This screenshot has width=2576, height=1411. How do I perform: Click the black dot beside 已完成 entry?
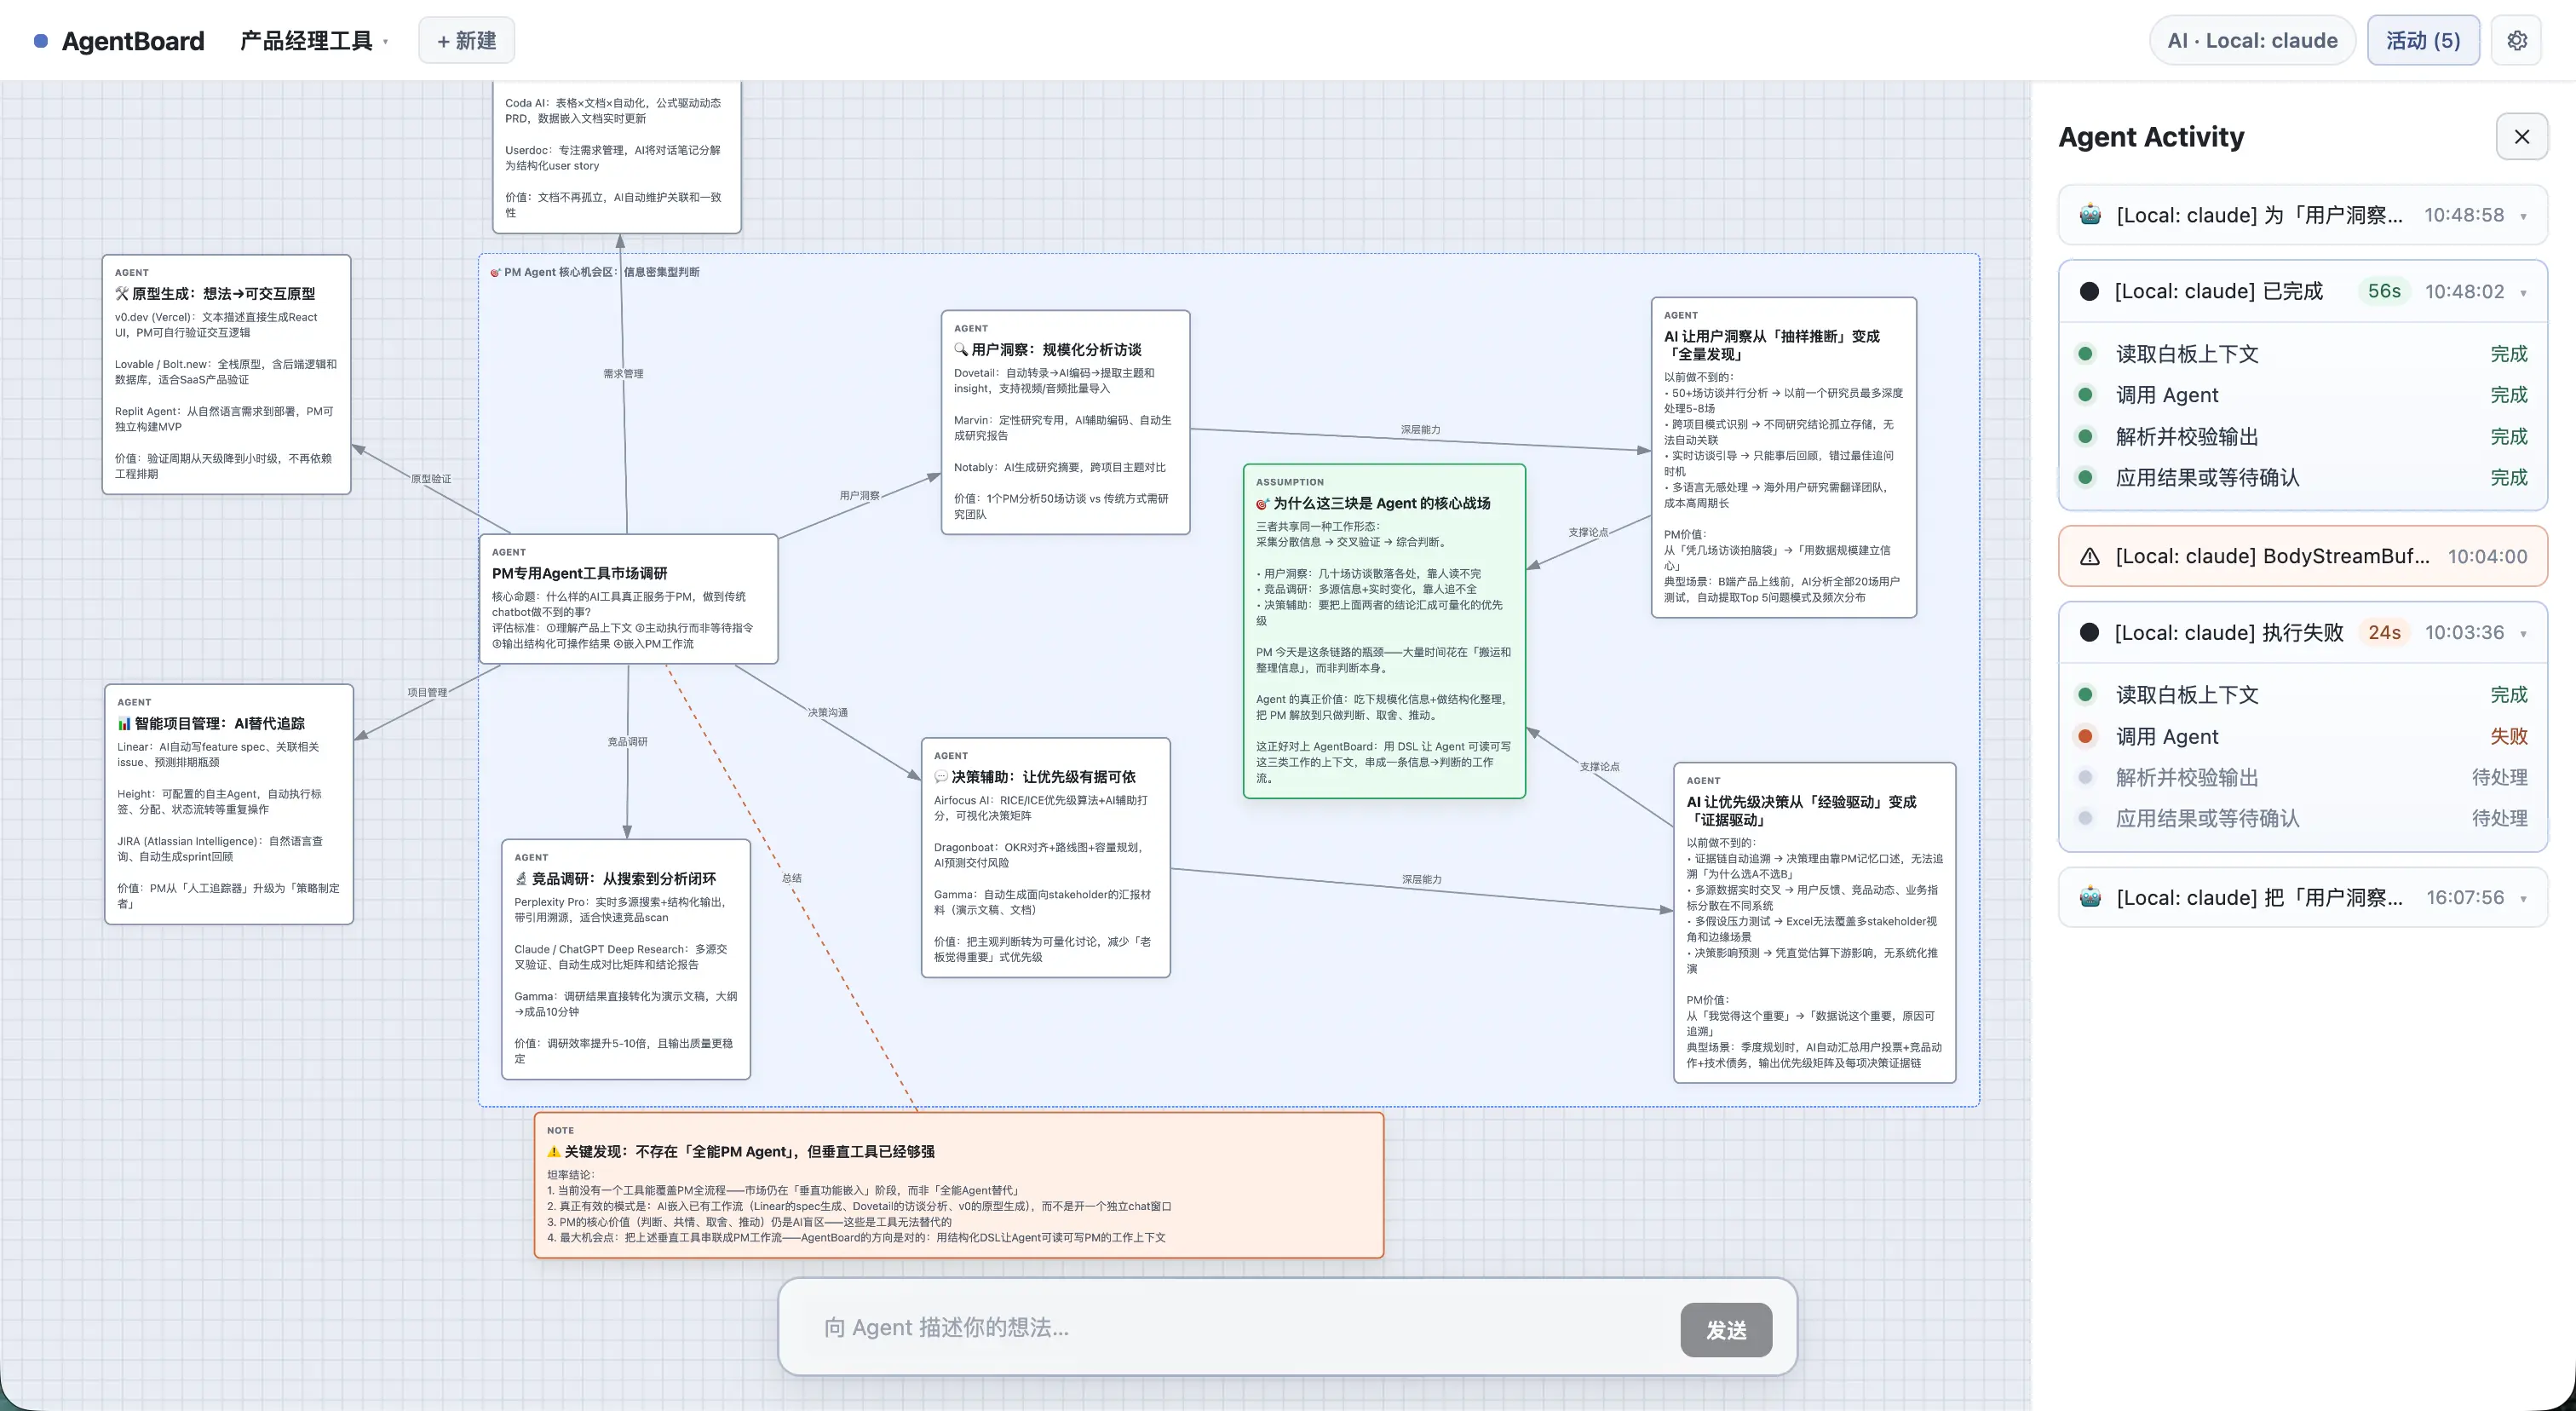pyautogui.click(x=2089, y=291)
